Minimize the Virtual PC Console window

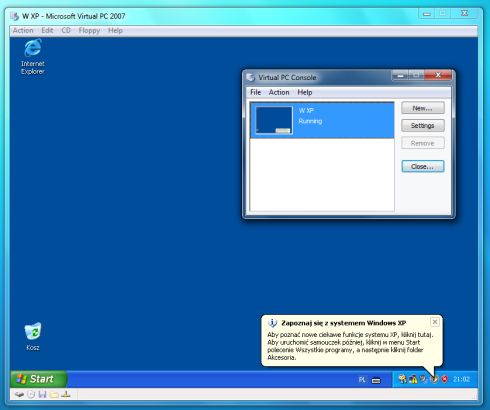tap(400, 76)
